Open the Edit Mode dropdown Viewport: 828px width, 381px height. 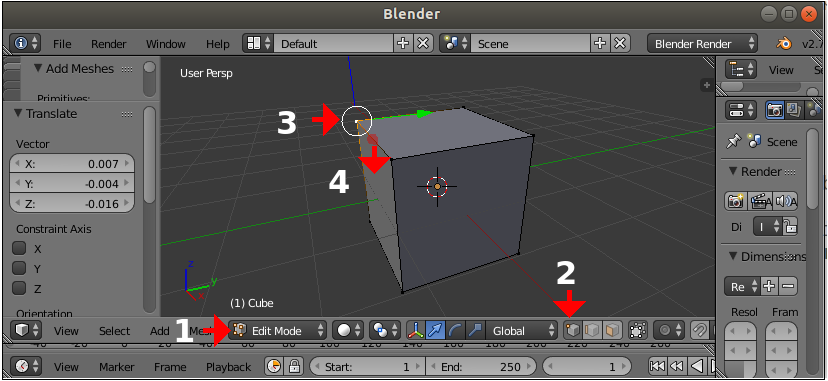tap(278, 331)
